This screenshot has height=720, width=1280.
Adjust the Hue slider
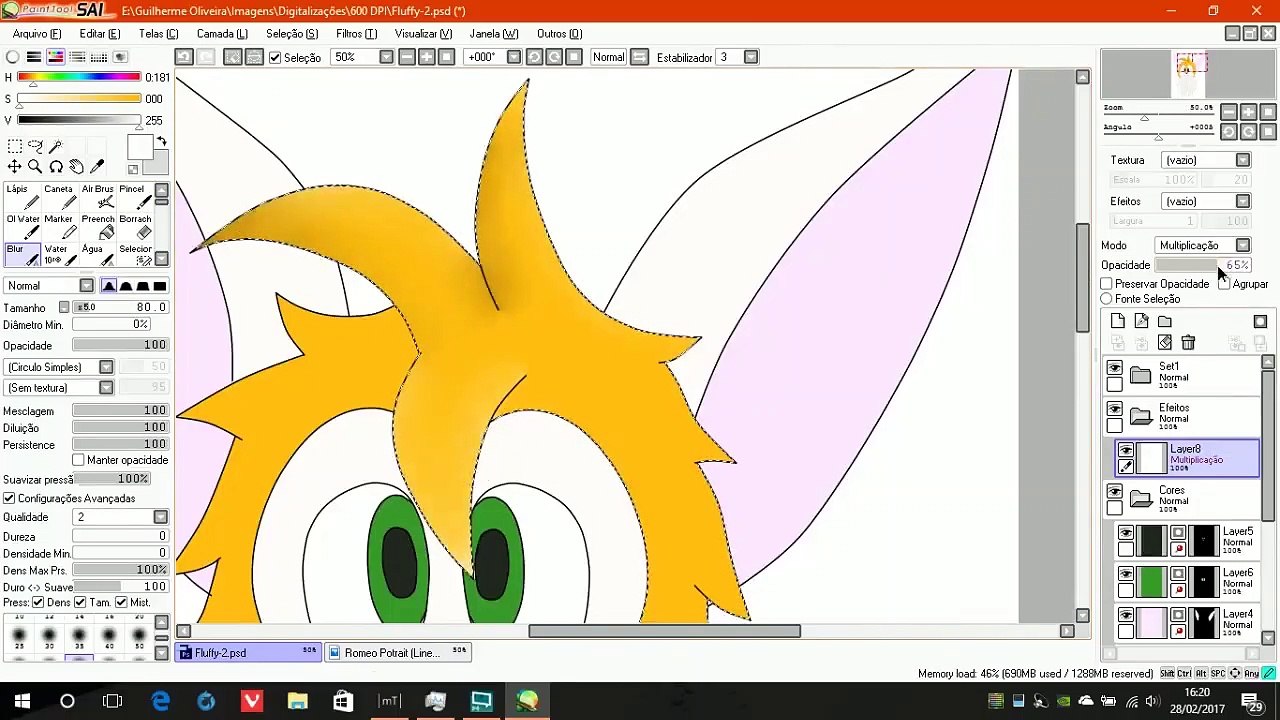tap(79, 77)
